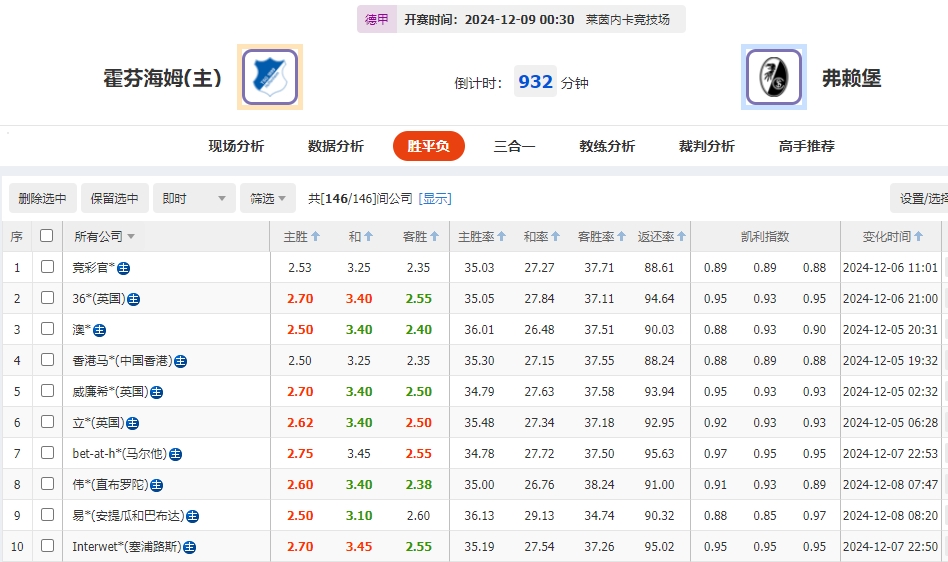
Task: Click the 删除选中 button
Action: pyautogui.click(x=42, y=198)
